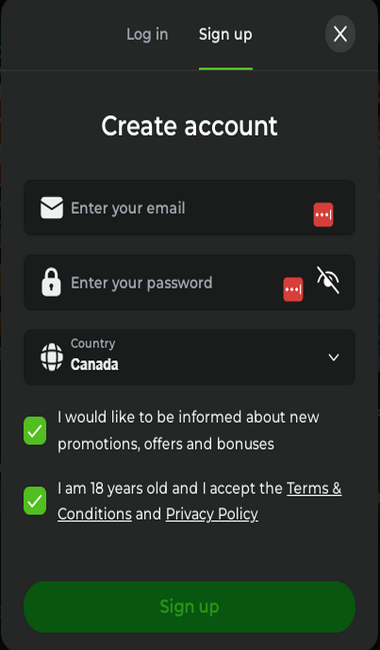Viewport: 380px width, 650px height.
Task: Focus the Enter your email field
Action: click(x=189, y=208)
